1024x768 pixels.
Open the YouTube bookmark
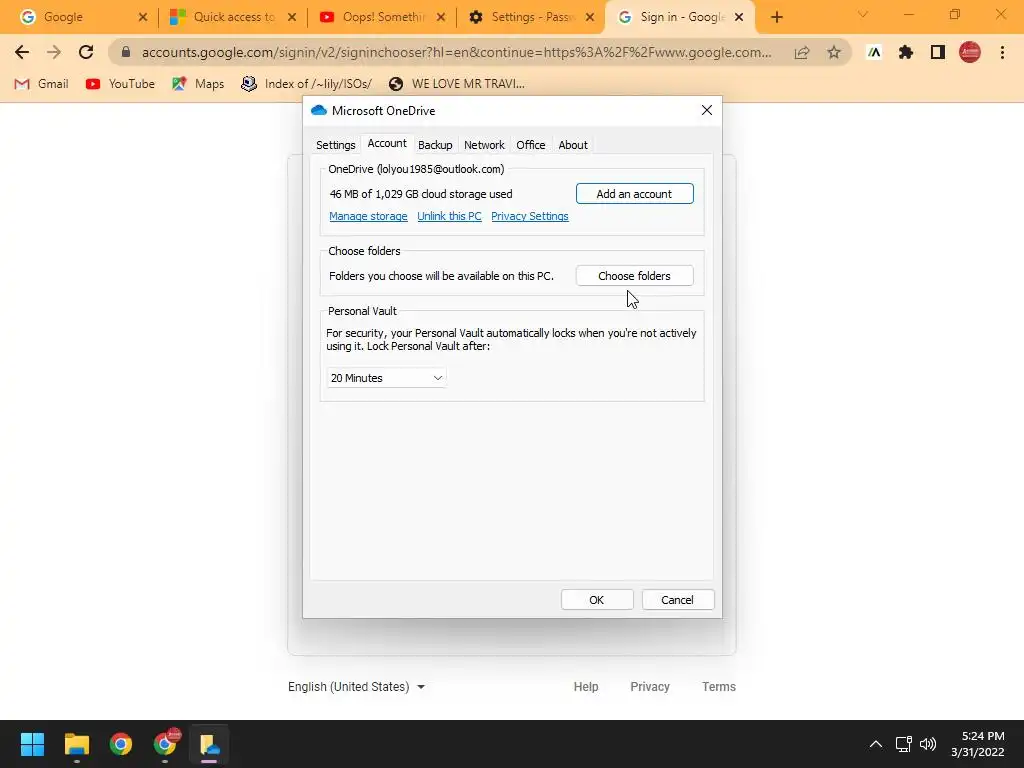120,84
